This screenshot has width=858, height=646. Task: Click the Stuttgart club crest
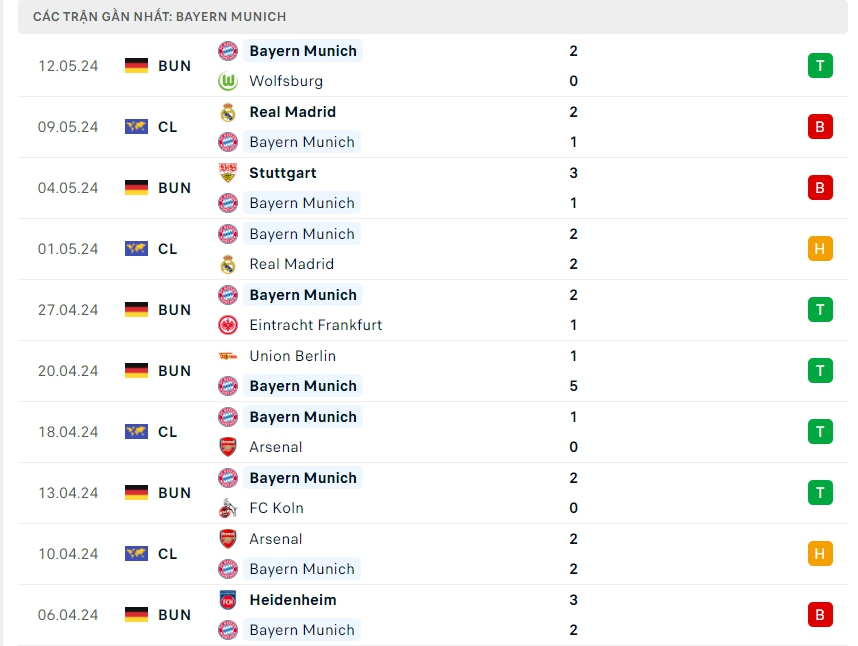[x=228, y=173]
